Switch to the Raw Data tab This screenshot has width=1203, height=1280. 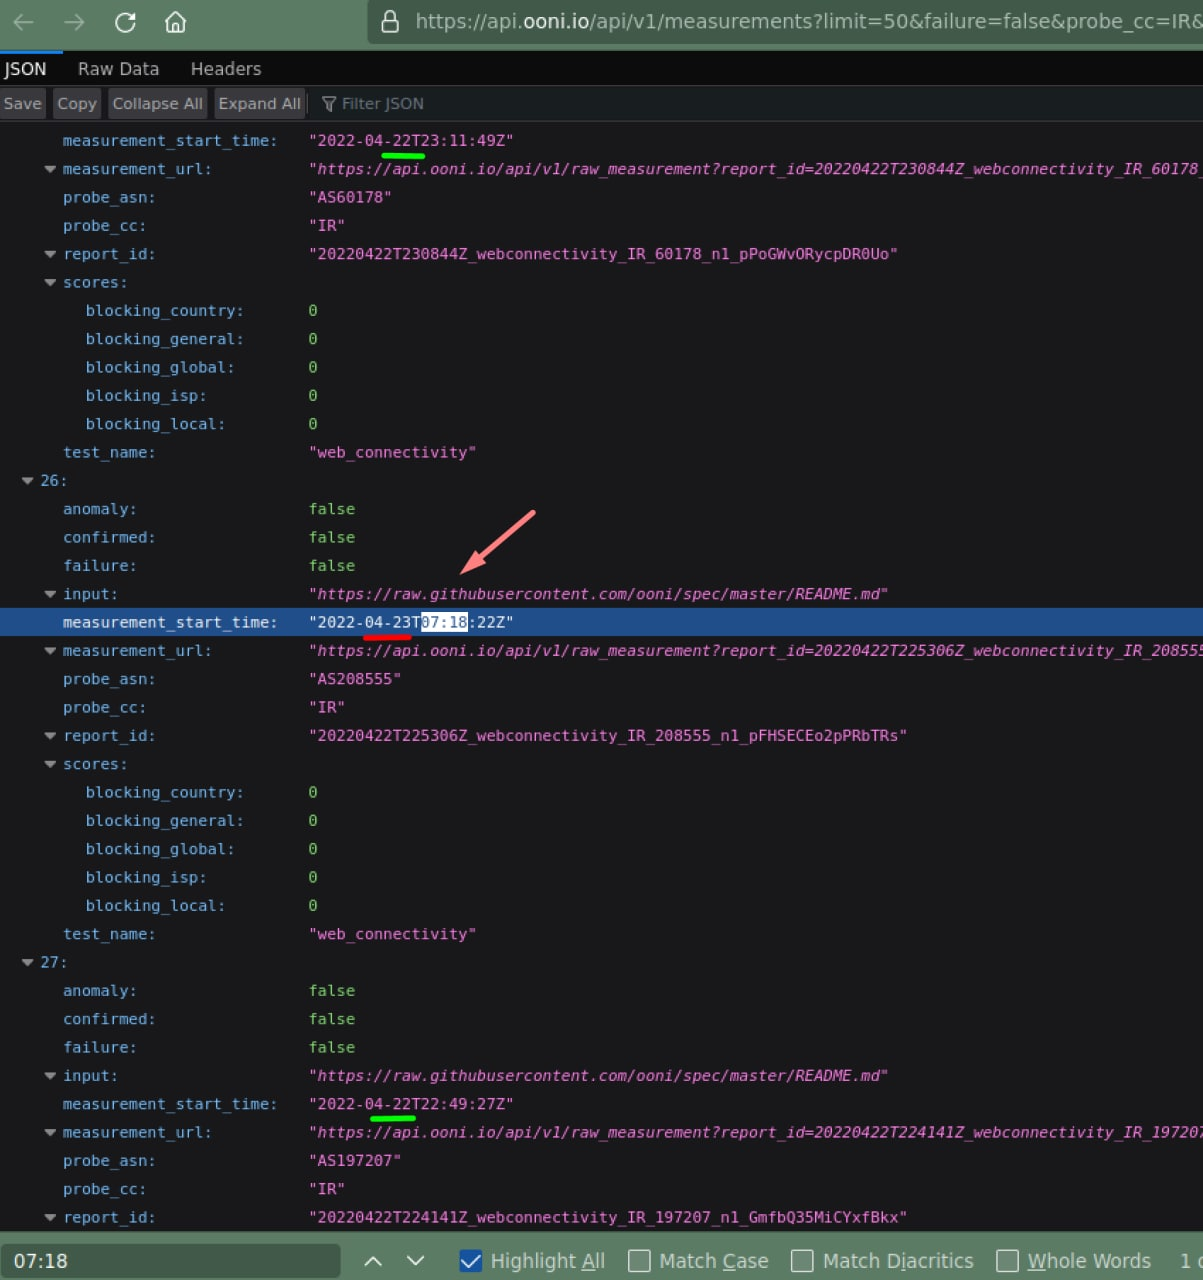point(118,68)
